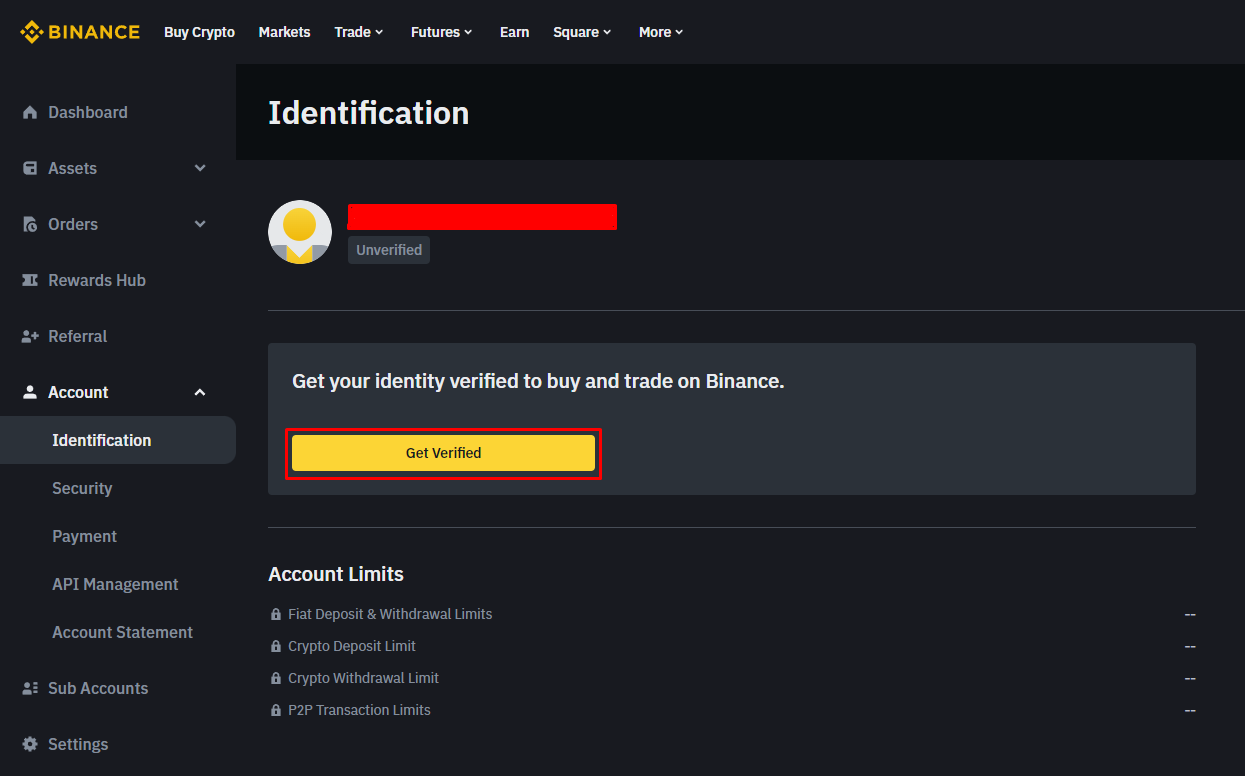1245x776 pixels.
Task: Open the Futures dropdown menu
Action: click(x=442, y=32)
